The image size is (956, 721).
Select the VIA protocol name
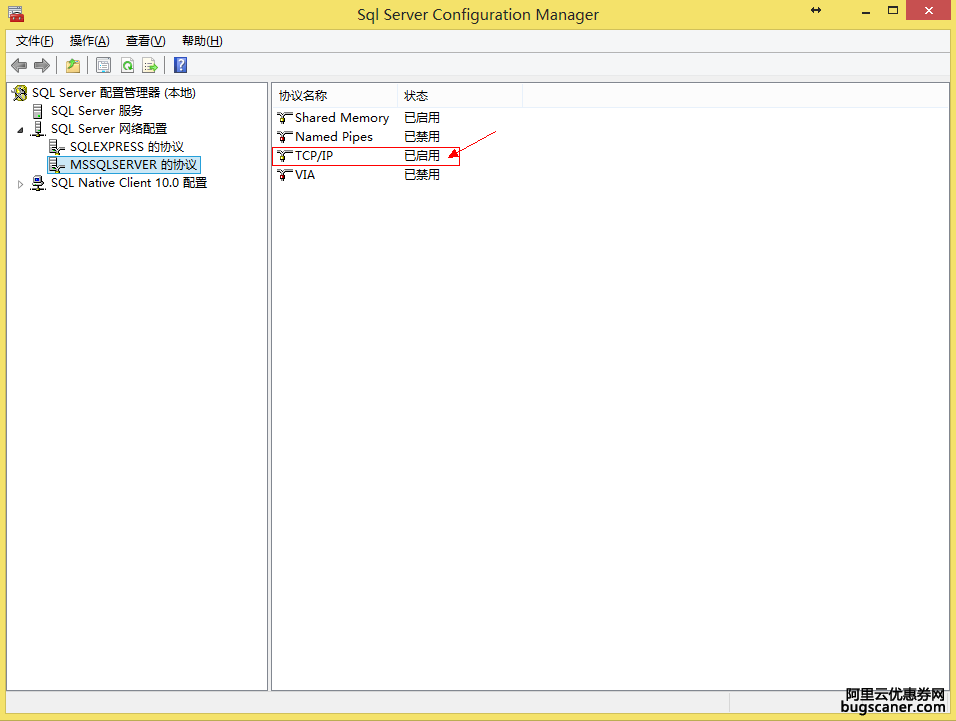305,174
